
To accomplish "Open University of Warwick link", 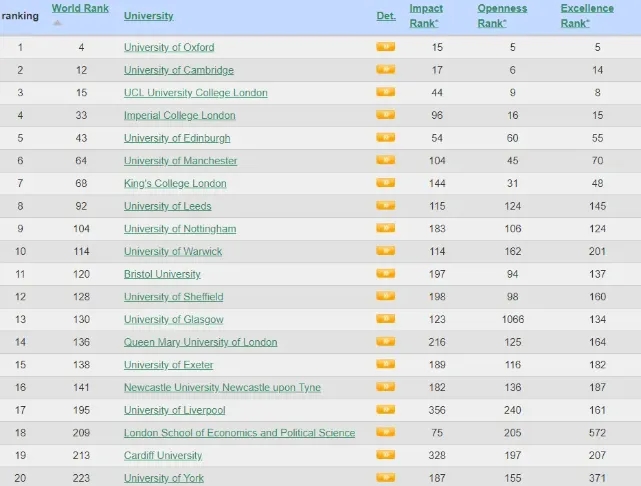I will [173, 251].
